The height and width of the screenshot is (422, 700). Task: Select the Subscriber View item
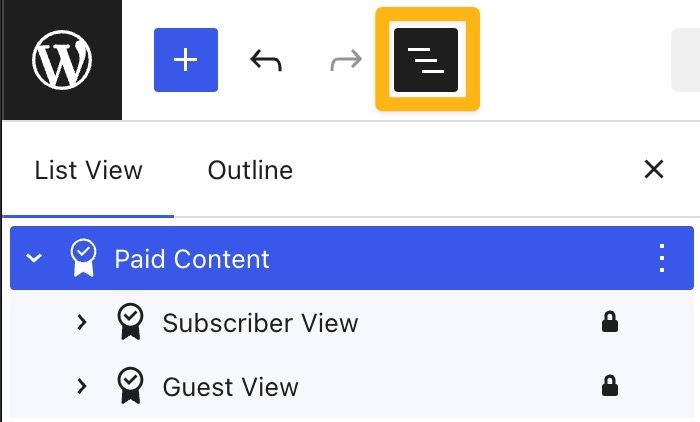click(260, 323)
